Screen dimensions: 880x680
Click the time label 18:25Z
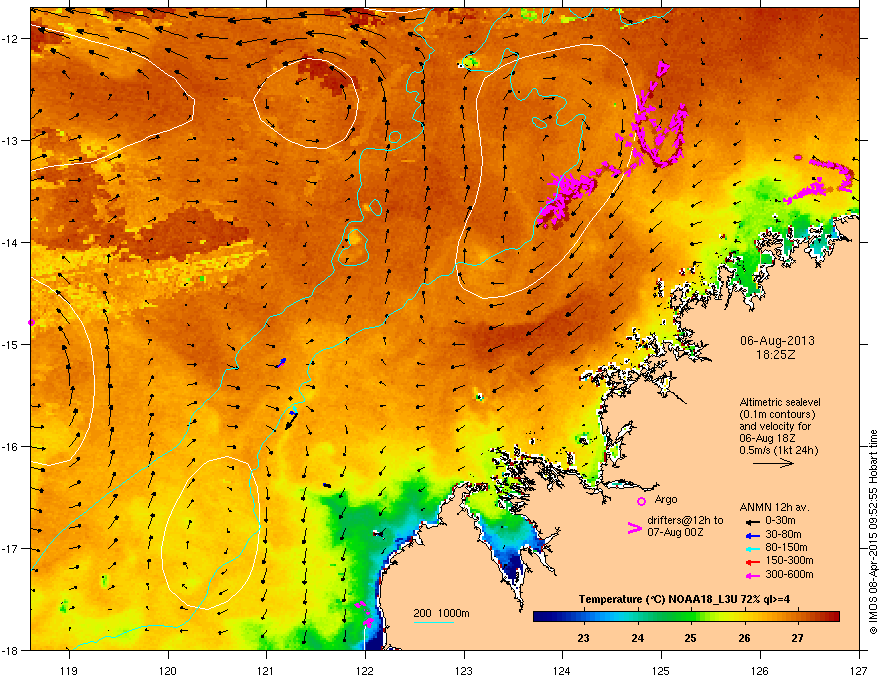[775, 355]
